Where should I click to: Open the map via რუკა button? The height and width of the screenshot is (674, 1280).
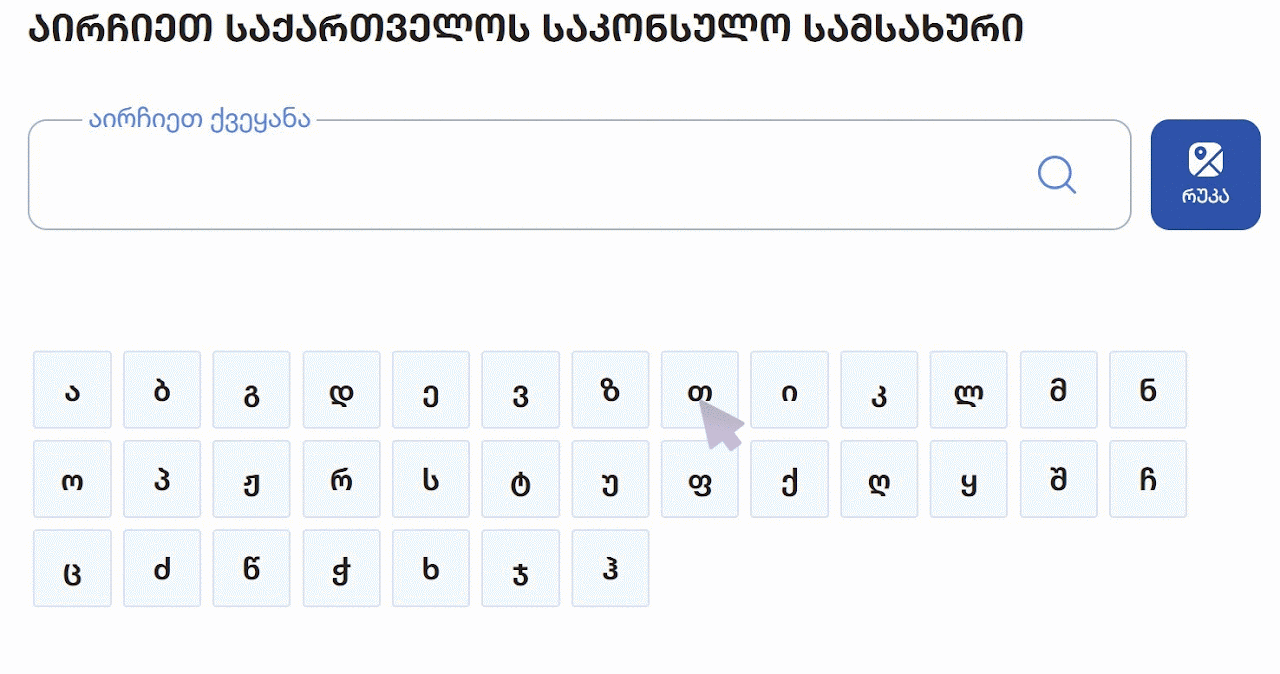(1206, 175)
